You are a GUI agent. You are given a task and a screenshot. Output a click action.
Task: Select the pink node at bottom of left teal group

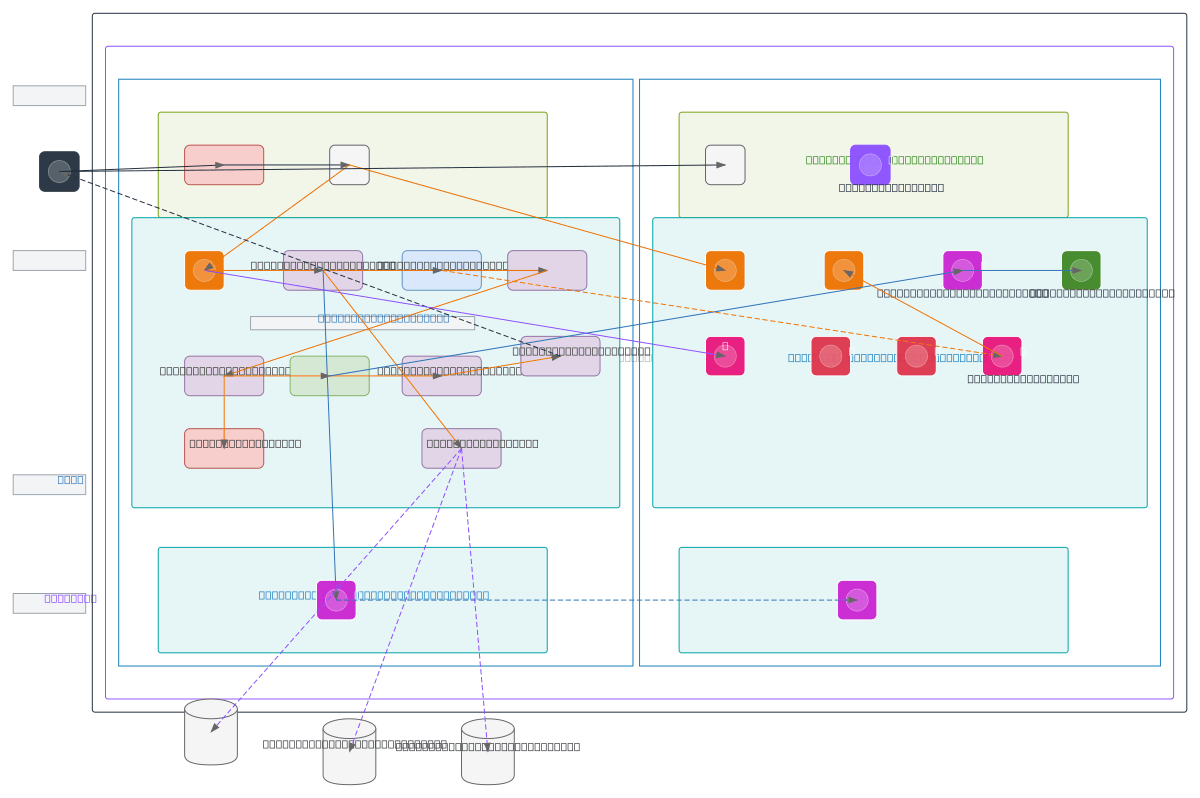[x=224, y=448]
